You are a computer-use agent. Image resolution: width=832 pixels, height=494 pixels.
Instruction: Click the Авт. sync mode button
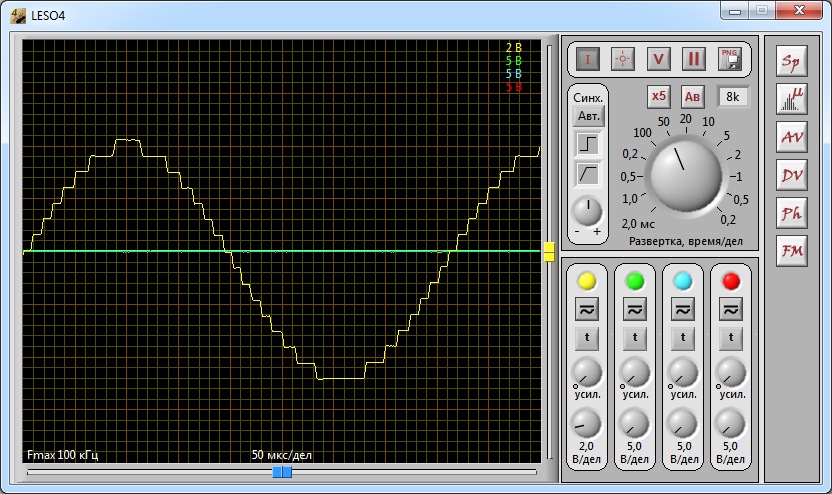click(588, 116)
